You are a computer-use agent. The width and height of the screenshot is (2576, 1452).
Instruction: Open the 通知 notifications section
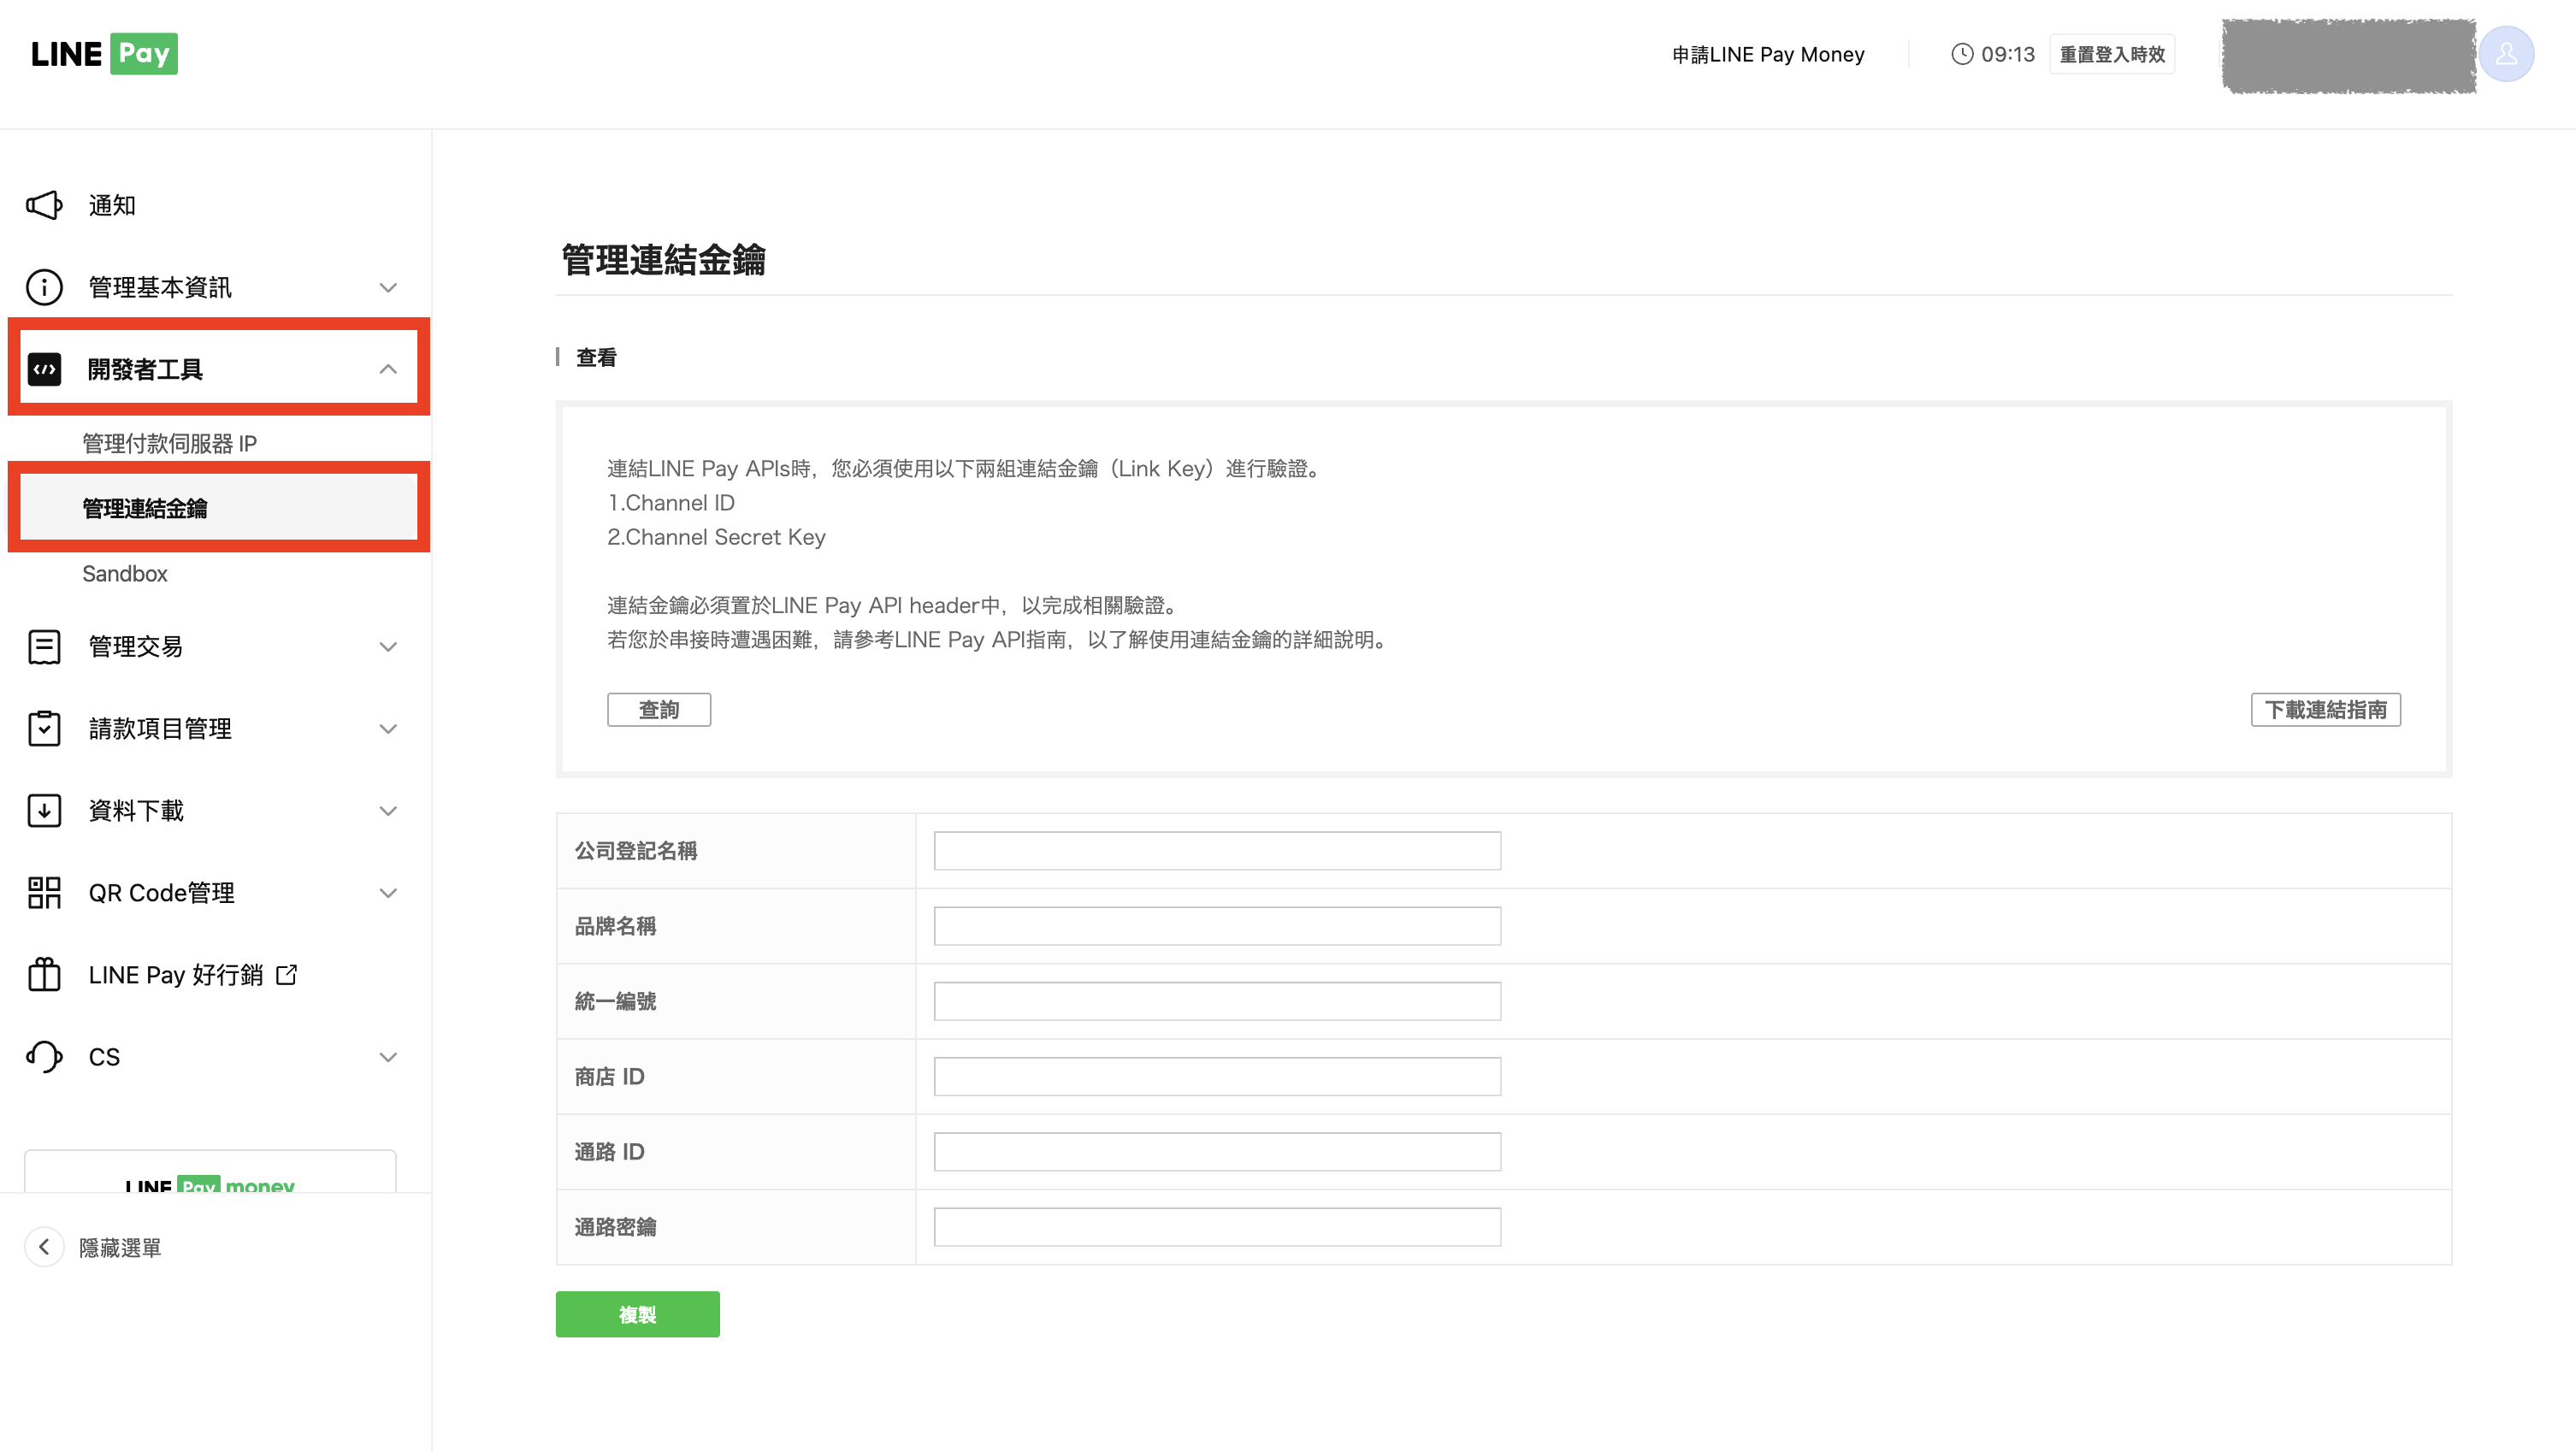click(44, 205)
